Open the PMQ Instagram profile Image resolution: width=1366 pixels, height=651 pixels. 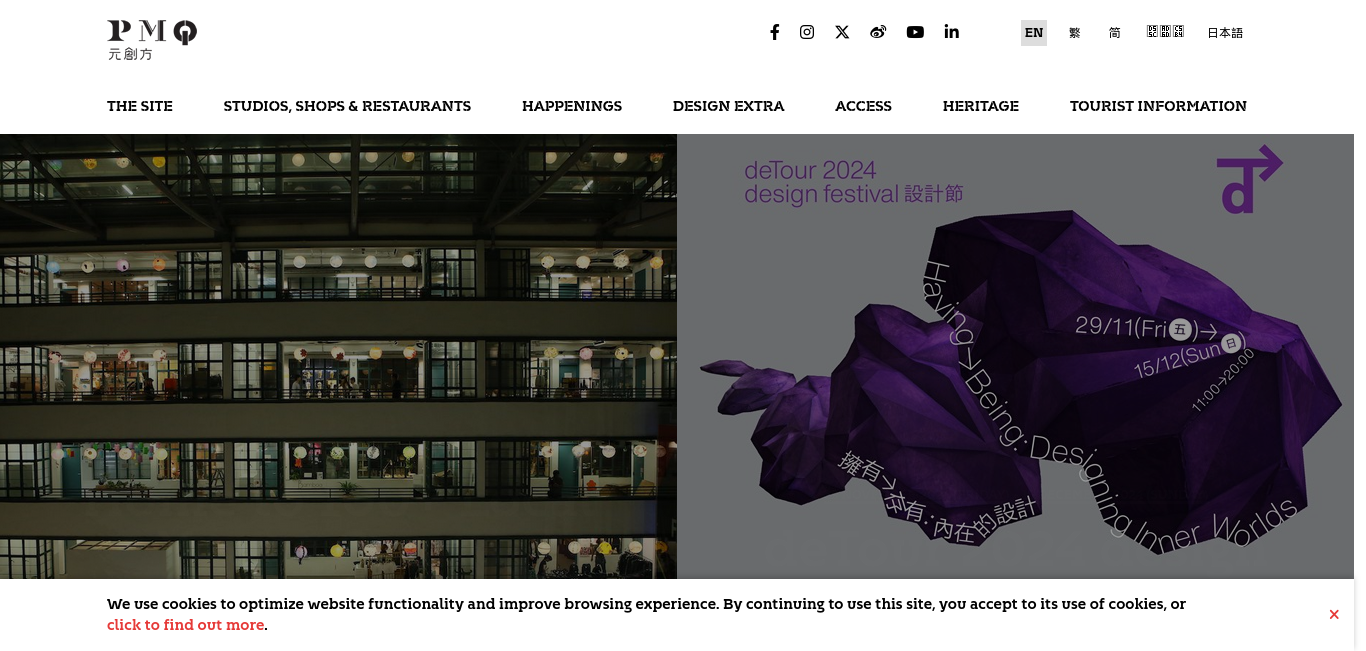(x=807, y=32)
